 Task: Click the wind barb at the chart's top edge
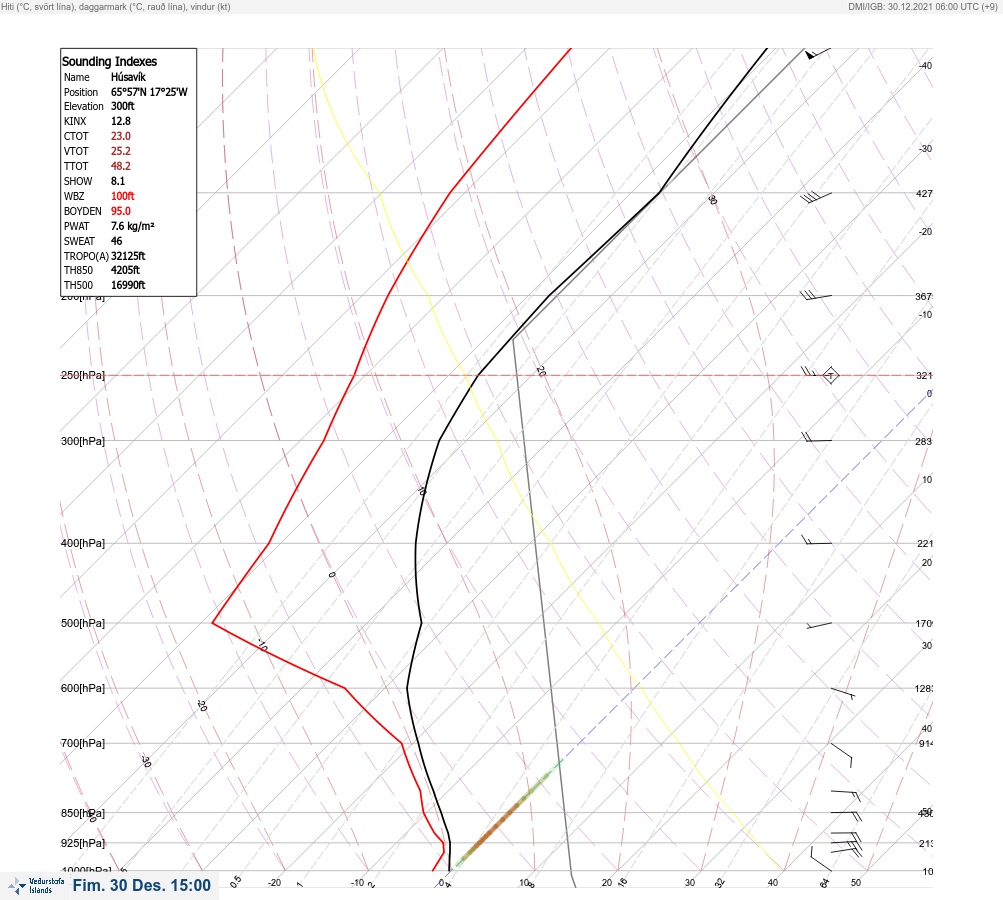[817, 53]
